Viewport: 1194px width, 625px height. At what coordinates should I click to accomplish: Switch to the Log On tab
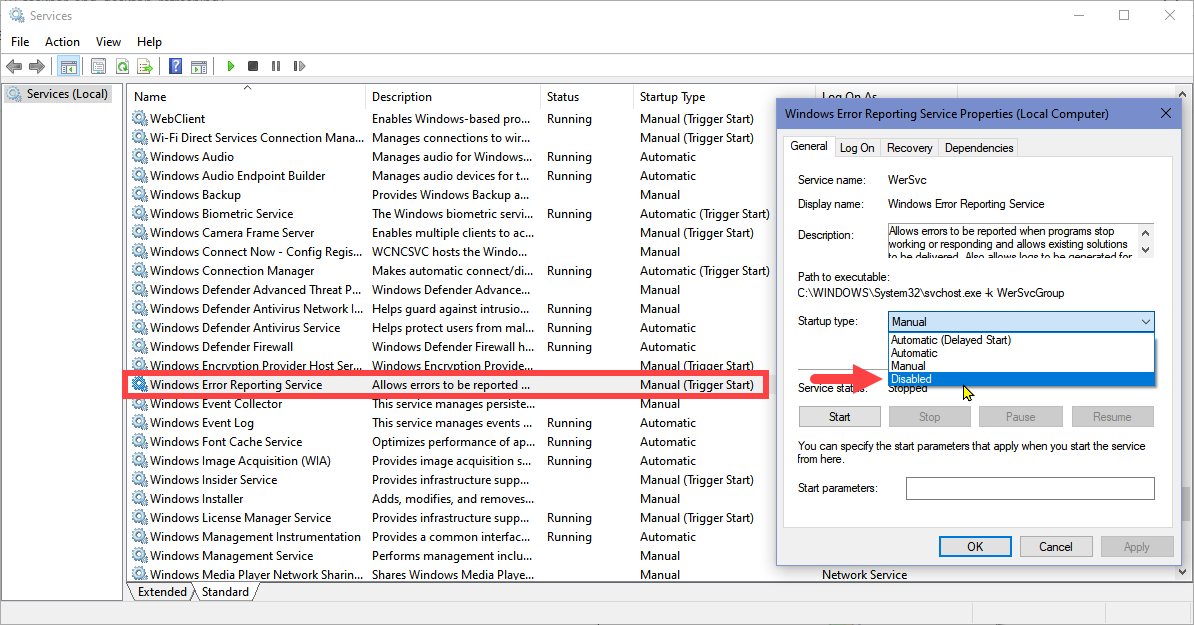pyautogui.click(x=857, y=148)
